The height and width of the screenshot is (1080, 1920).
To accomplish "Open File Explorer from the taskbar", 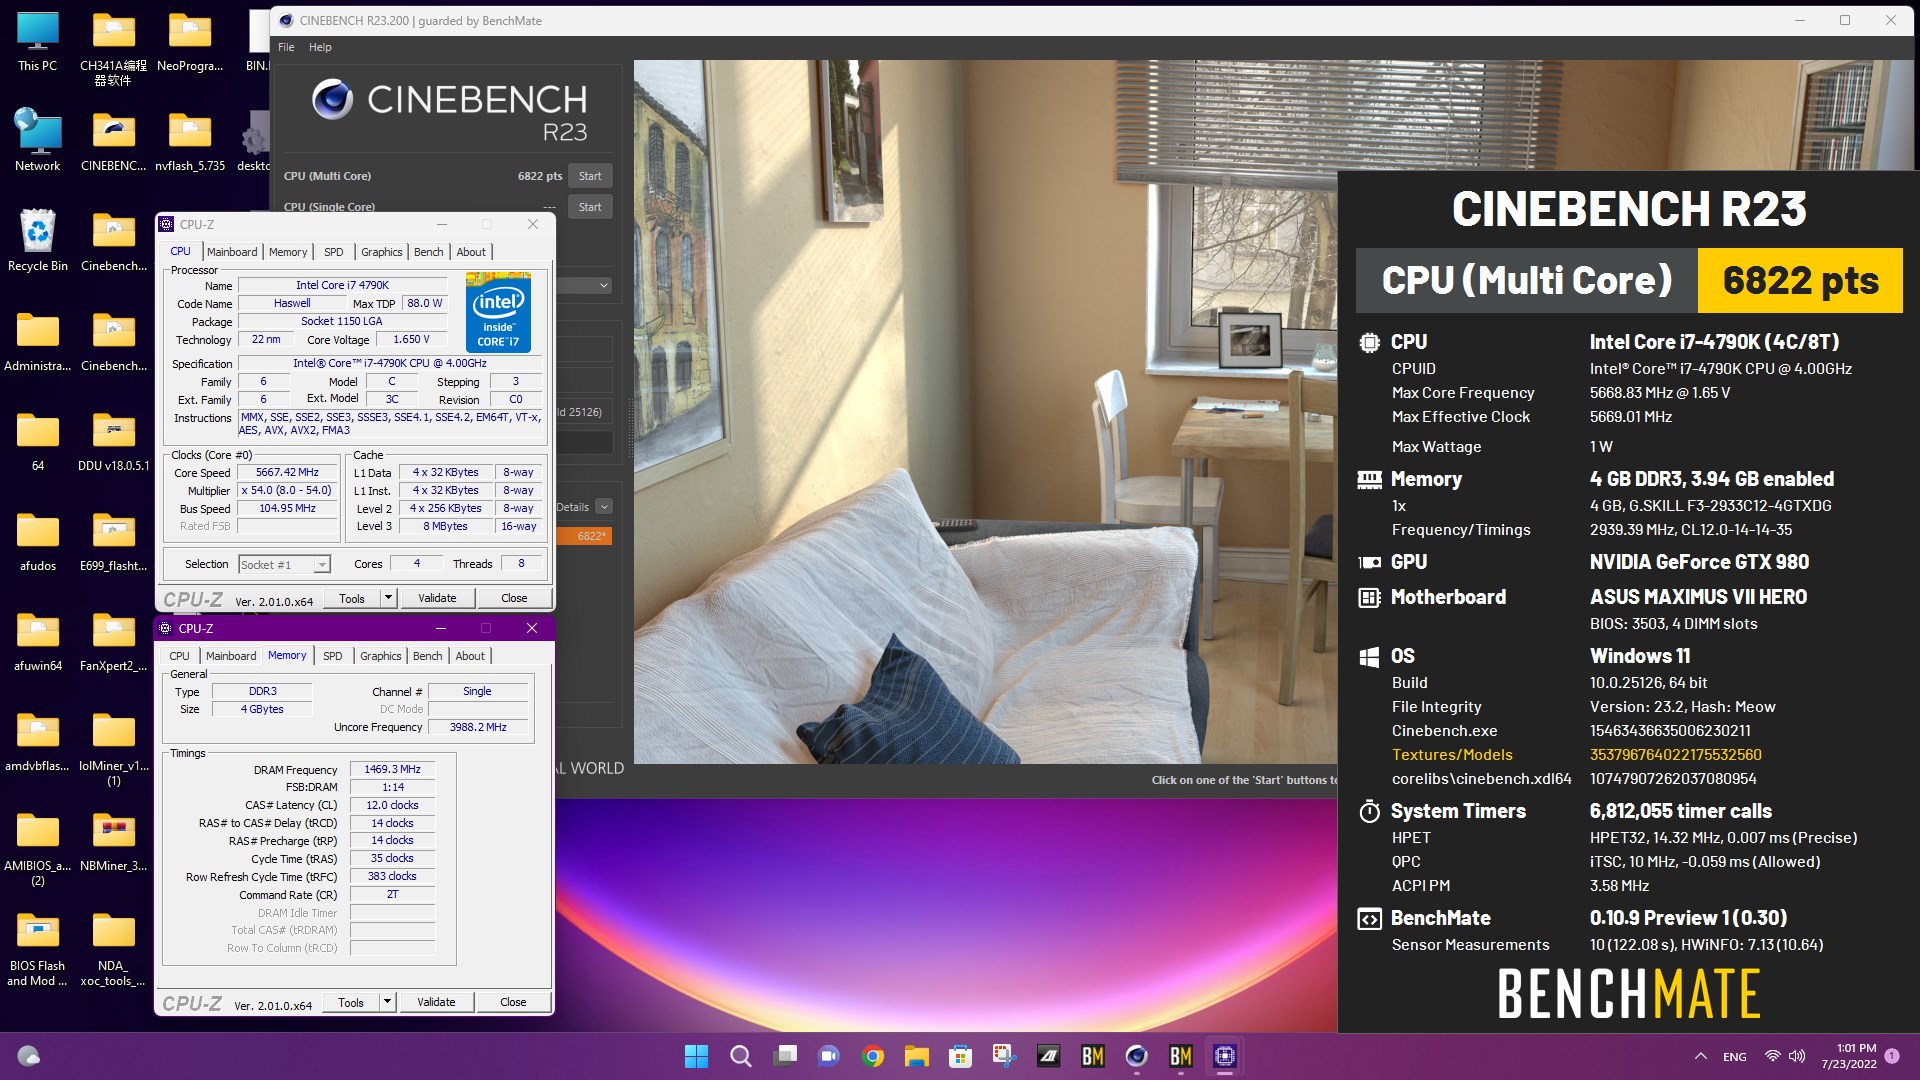I will 916,1056.
